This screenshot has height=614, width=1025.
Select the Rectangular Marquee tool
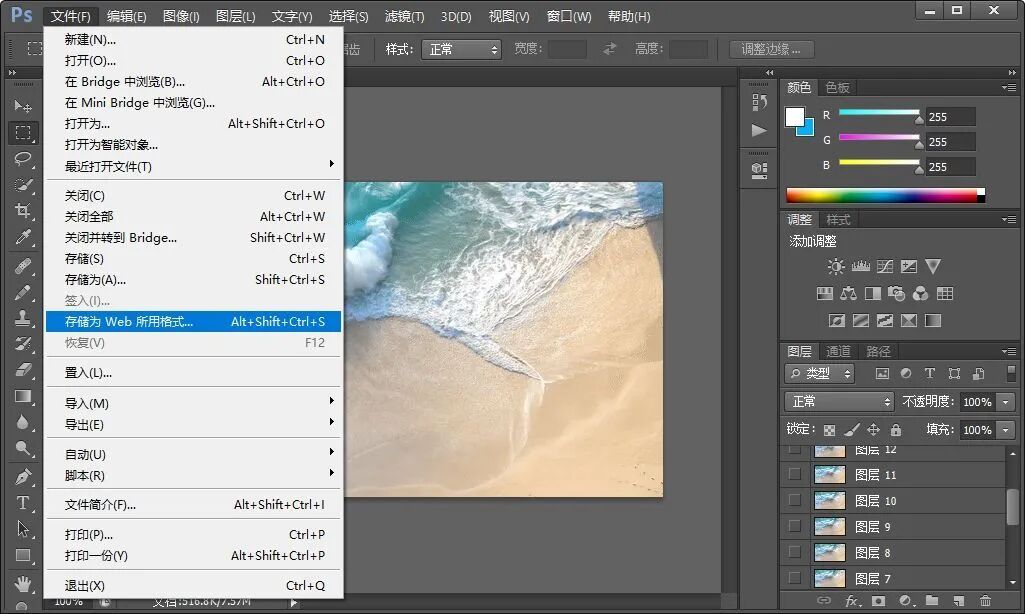pos(23,133)
